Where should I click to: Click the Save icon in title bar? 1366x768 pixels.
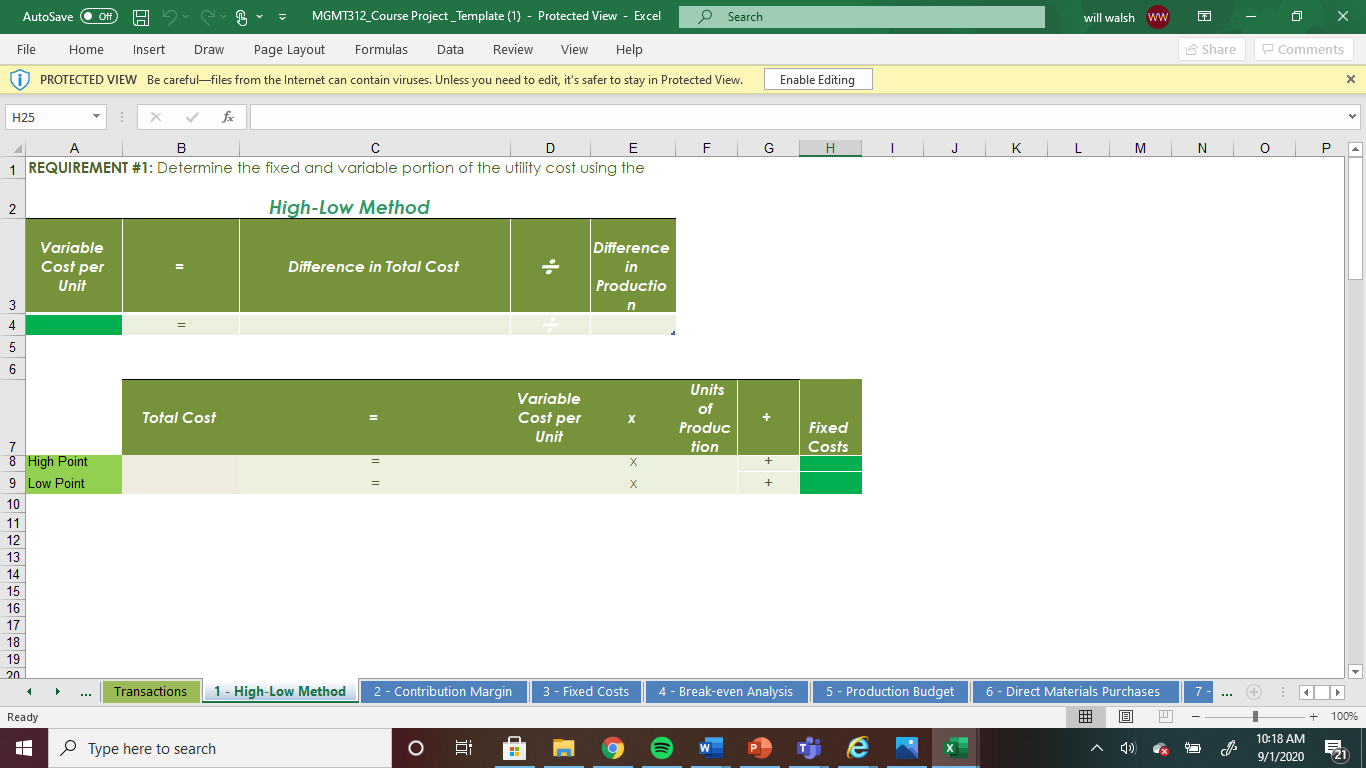[x=142, y=17]
